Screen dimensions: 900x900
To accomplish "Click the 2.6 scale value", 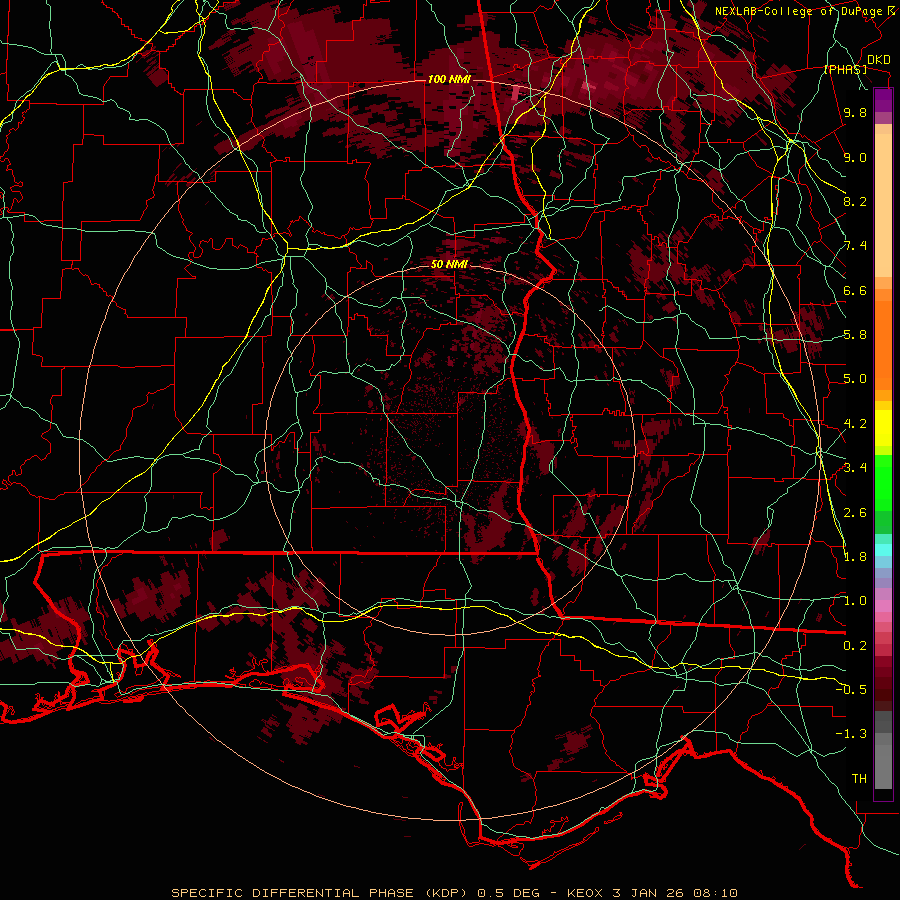I will 855,513.
